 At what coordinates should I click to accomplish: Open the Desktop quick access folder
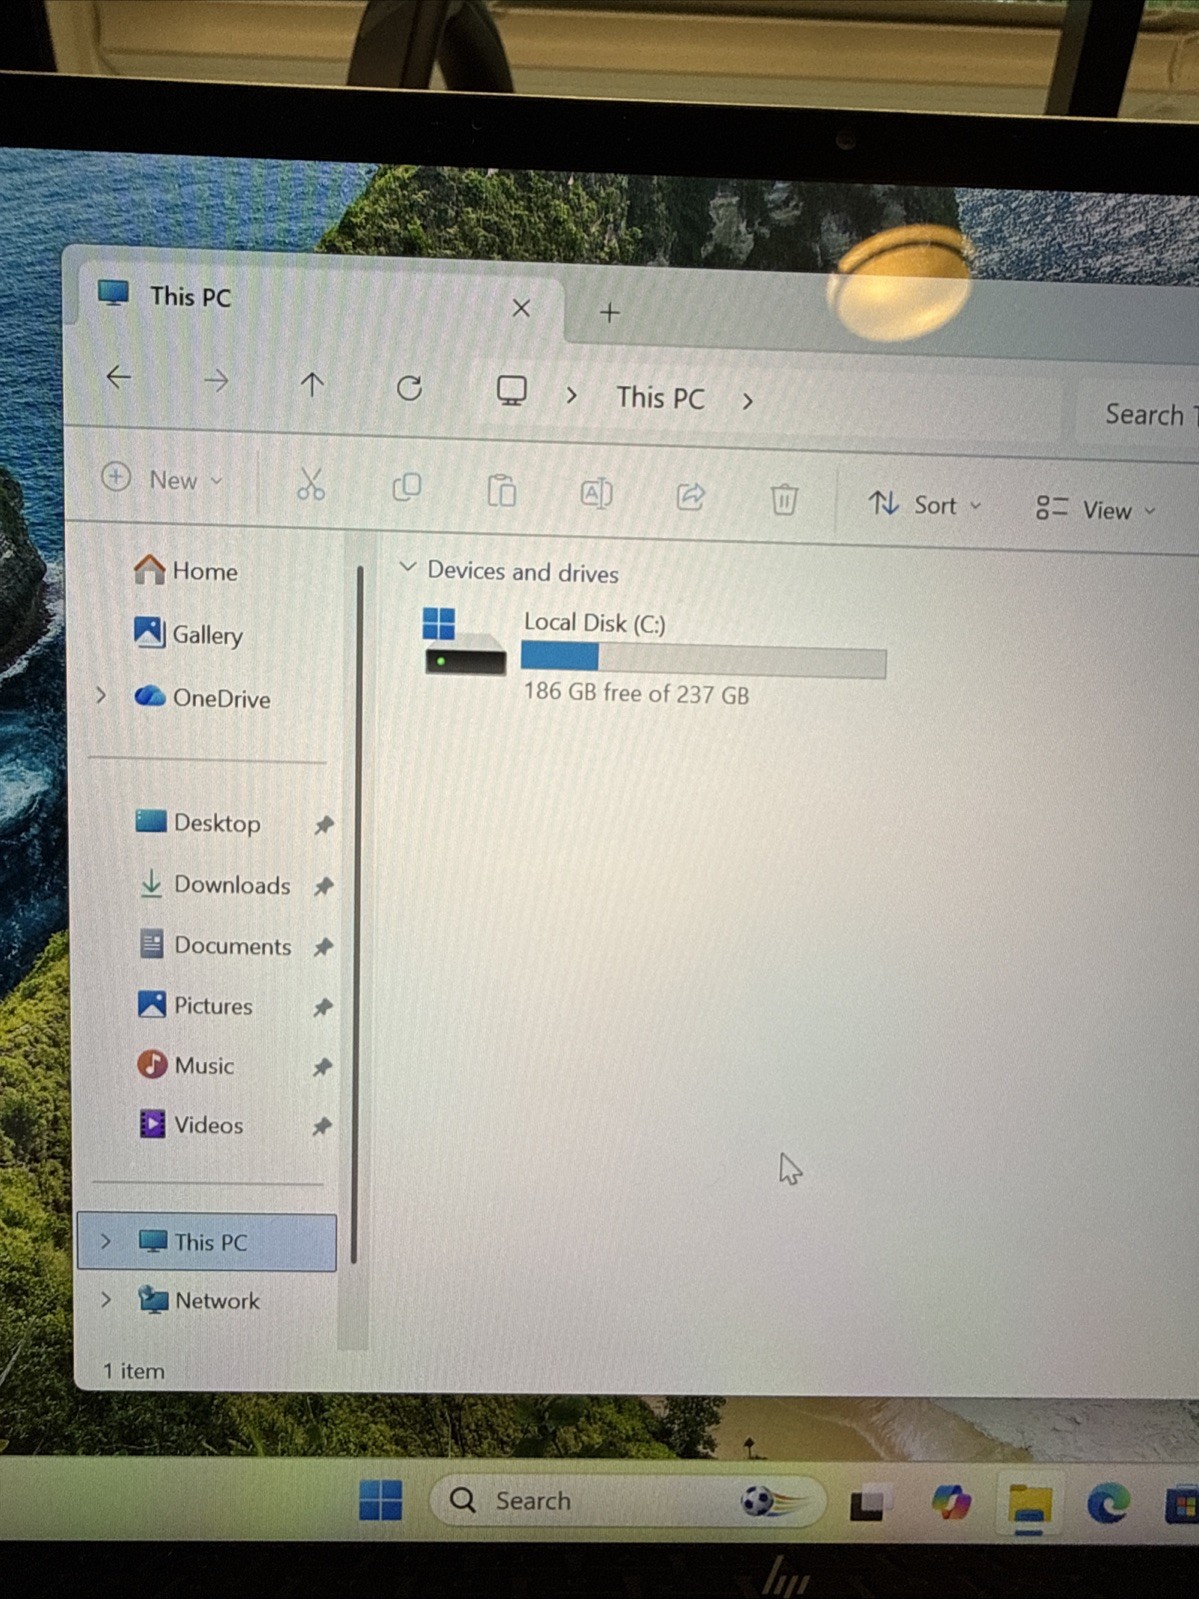tap(198, 823)
